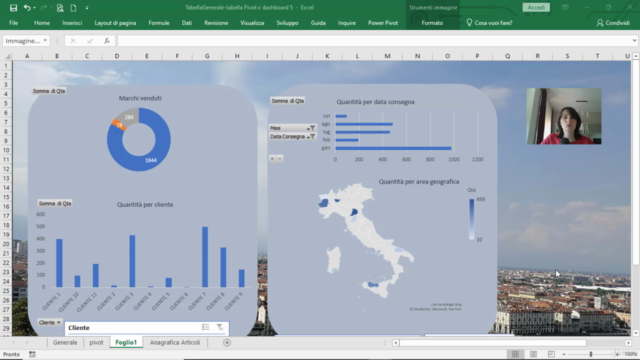
Task: Click the Undo arrow icon
Action: [x=27, y=8]
